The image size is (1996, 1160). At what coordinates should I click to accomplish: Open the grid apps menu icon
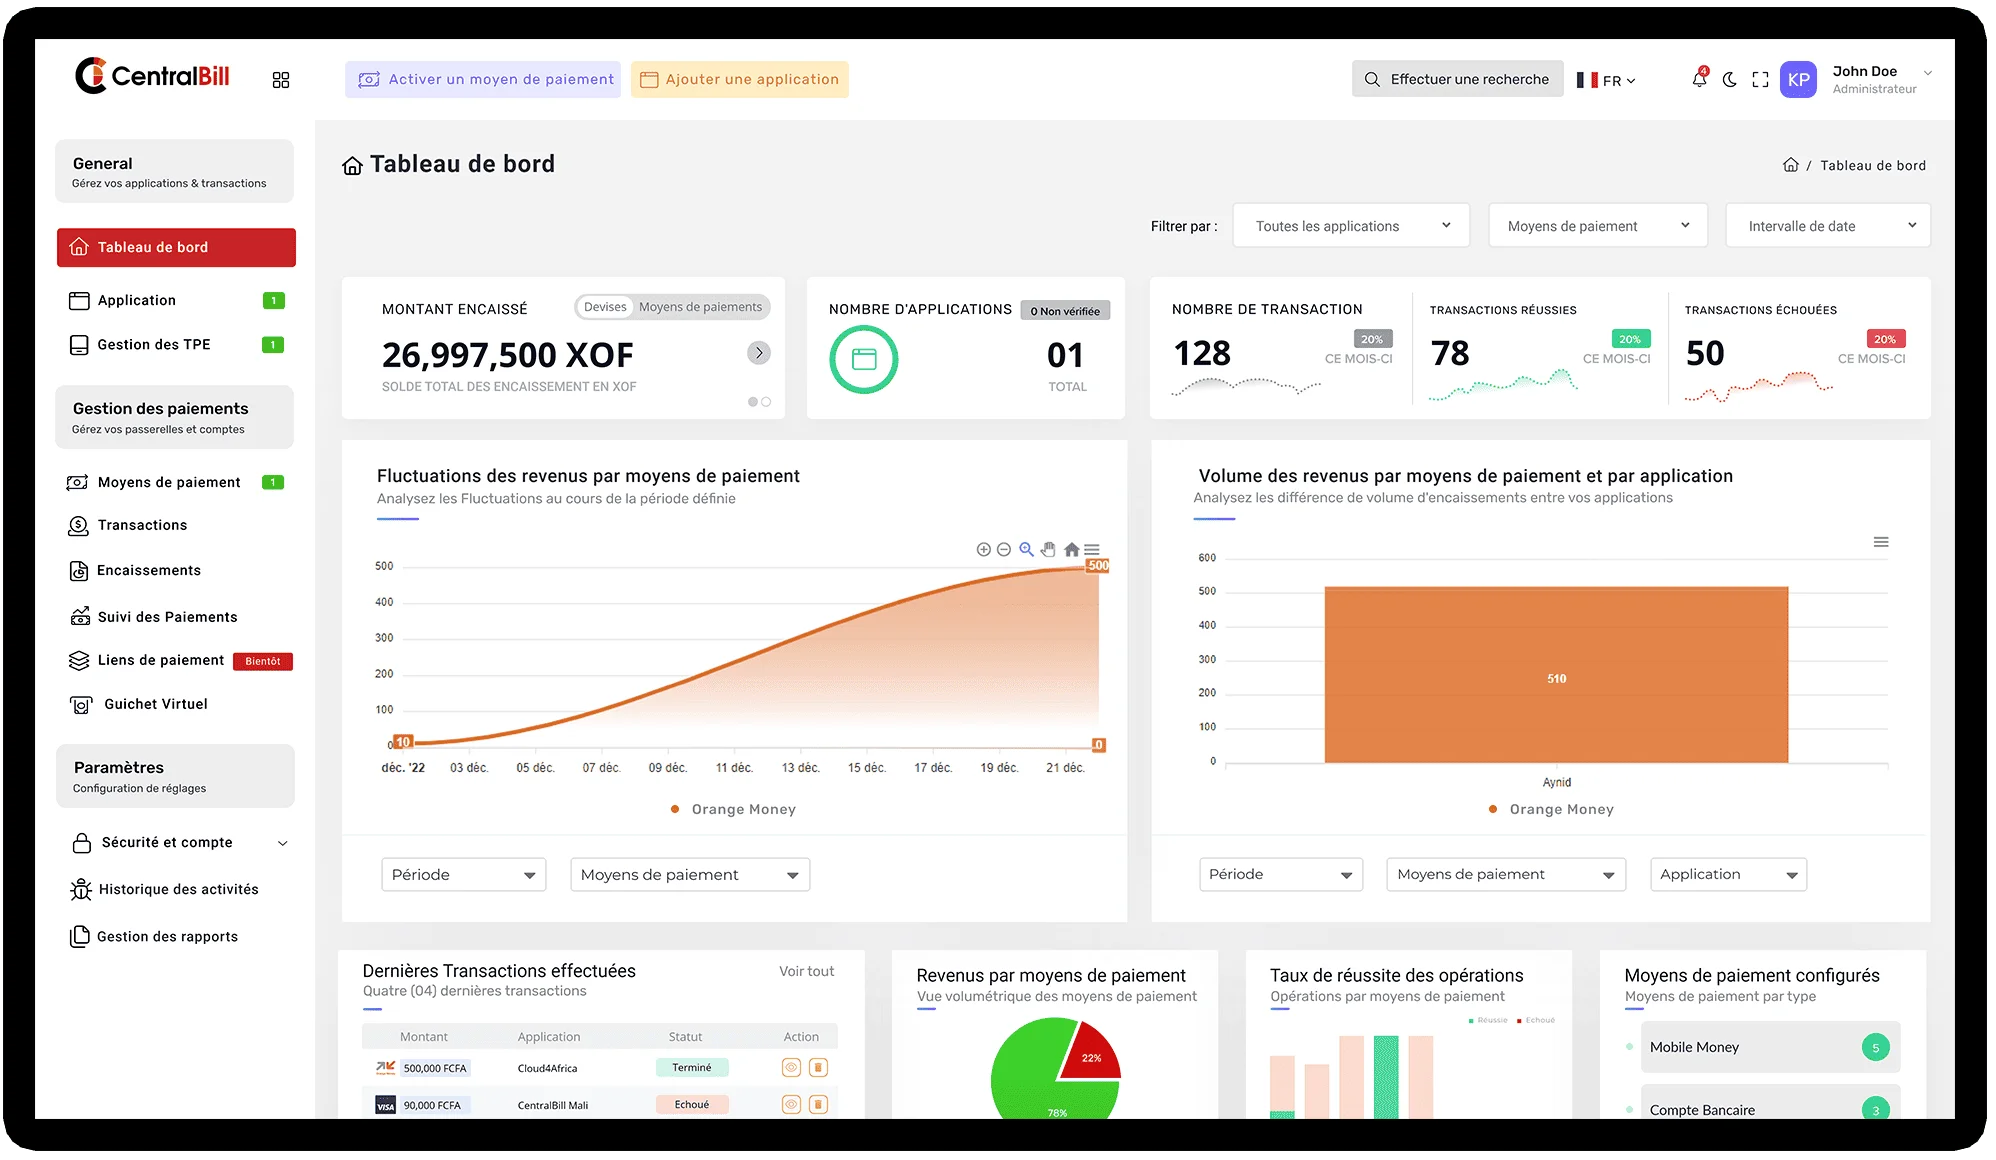[281, 80]
